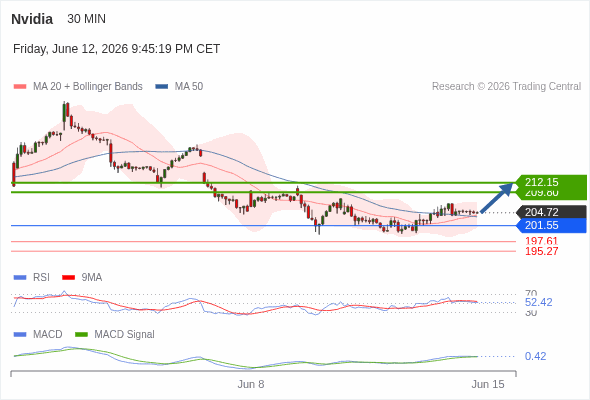Click the MA 20 + Bollinger Bands legend swatch
Screen dimensions: 590x400
tap(20, 87)
